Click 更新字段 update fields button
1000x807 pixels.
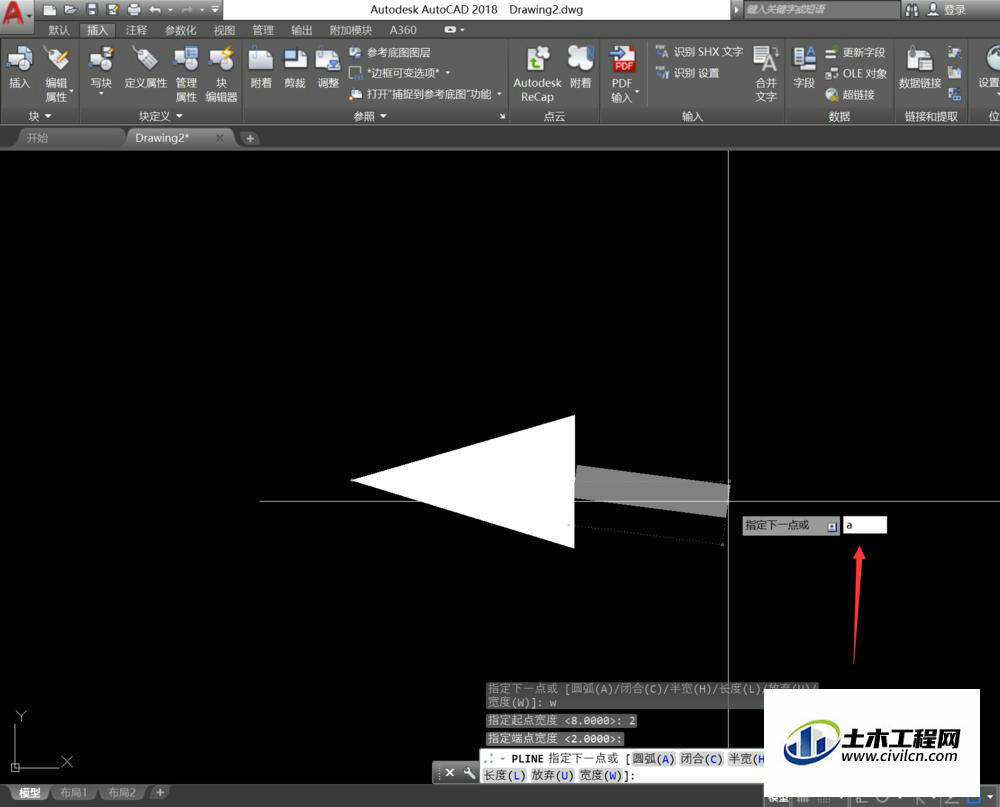[x=855, y=52]
